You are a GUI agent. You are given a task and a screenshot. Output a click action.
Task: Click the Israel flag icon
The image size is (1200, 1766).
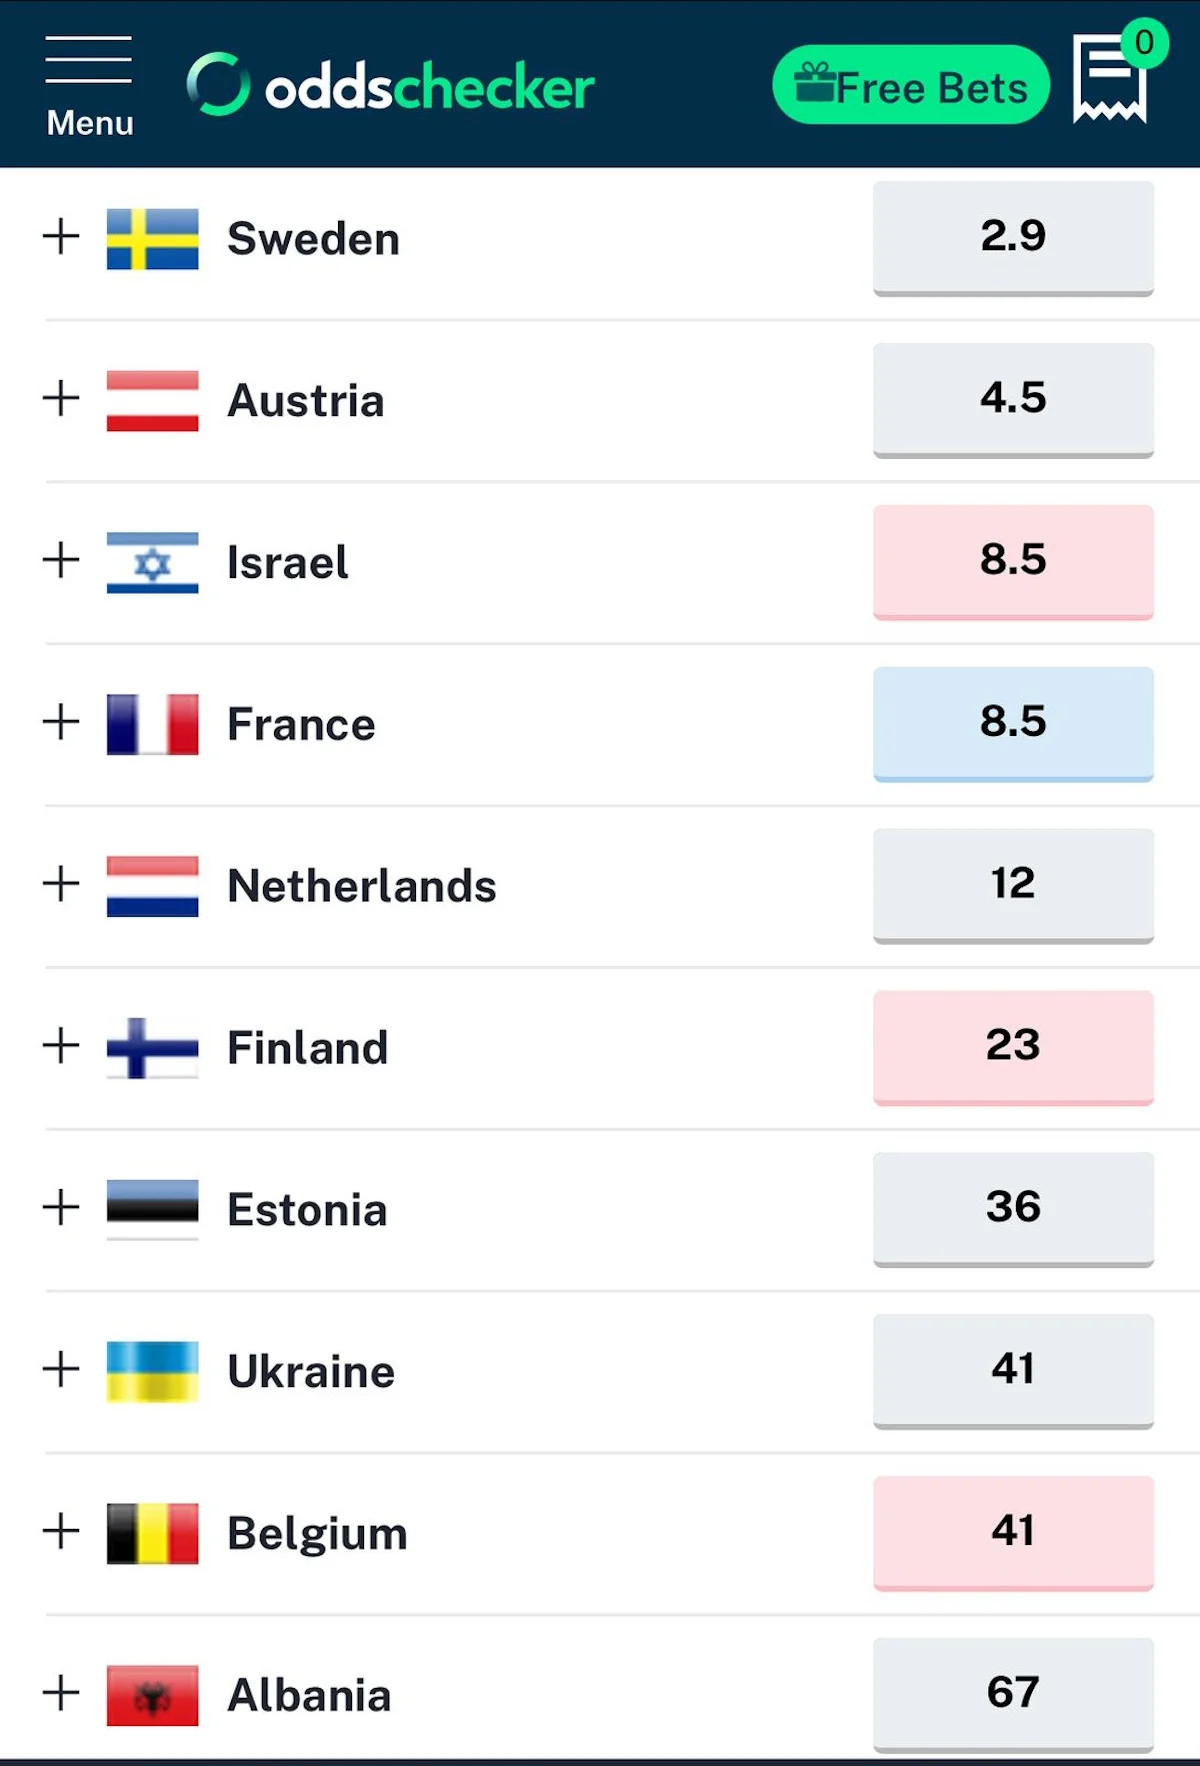[152, 563]
